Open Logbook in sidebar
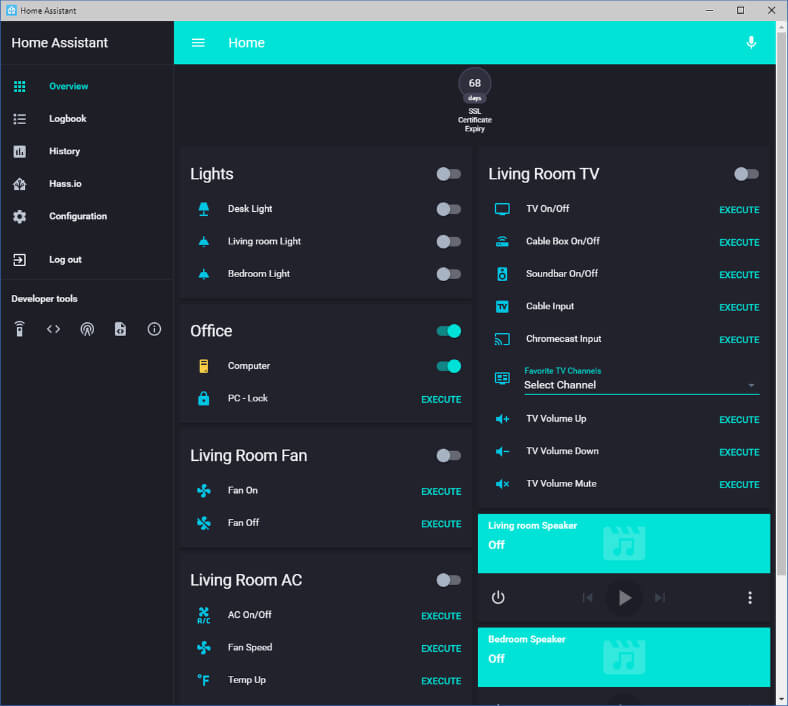 pyautogui.click(x=87, y=119)
